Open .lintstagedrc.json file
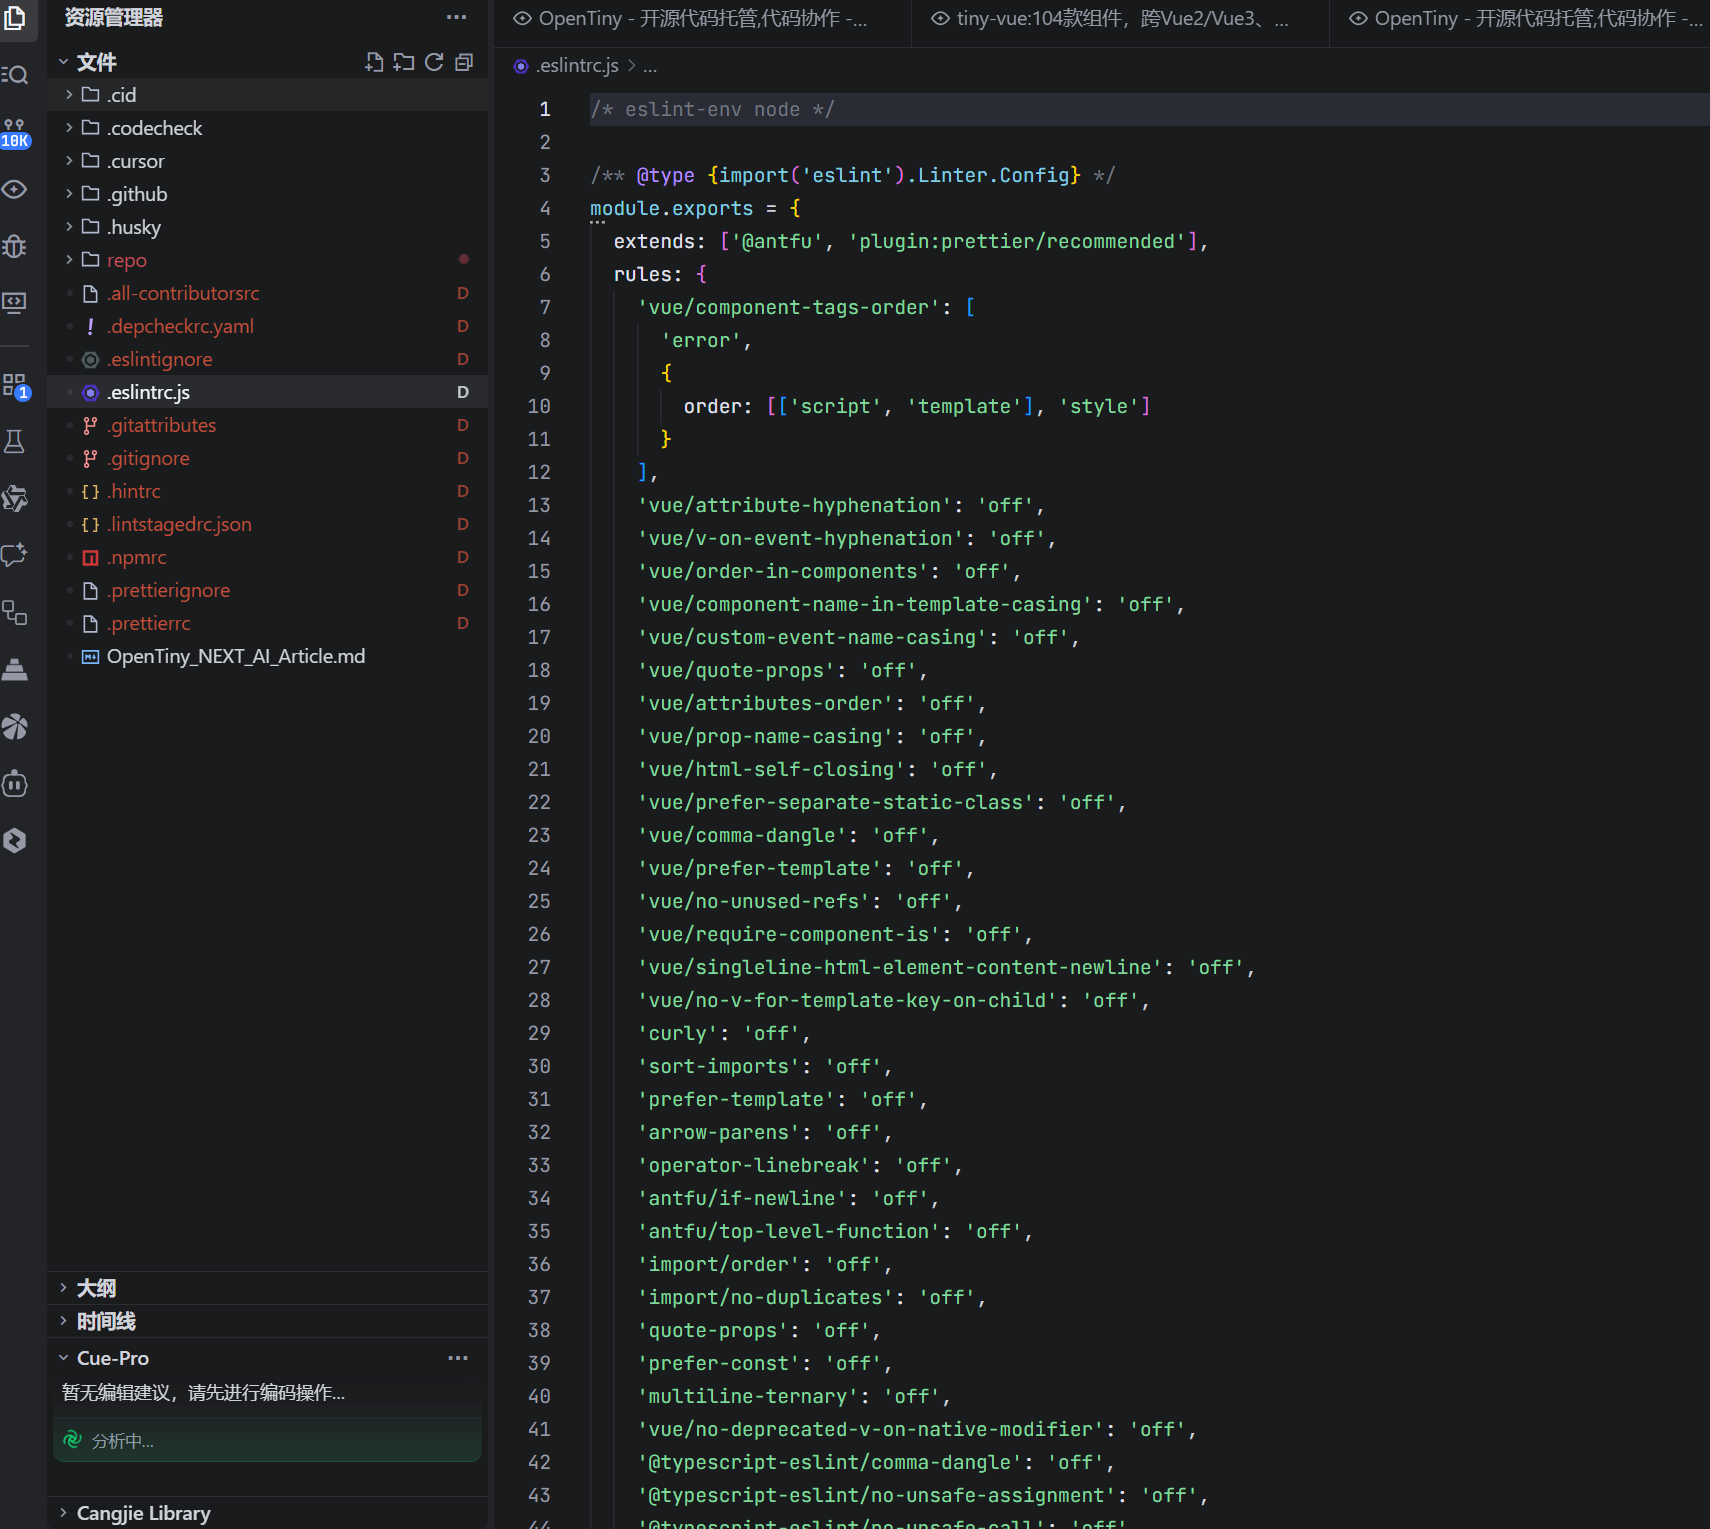The image size is (1710, 1529). coord(267,524)
